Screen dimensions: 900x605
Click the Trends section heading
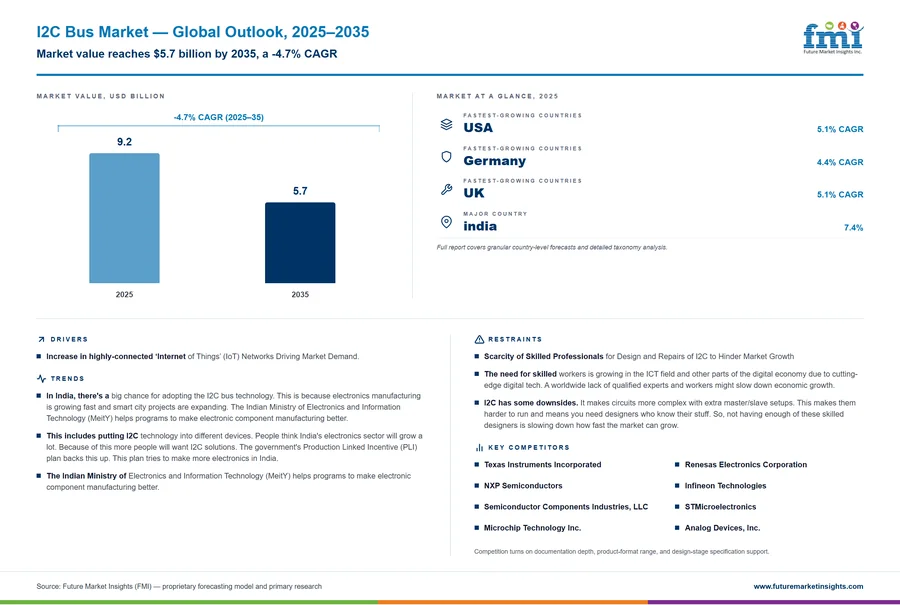click(67, 379)
